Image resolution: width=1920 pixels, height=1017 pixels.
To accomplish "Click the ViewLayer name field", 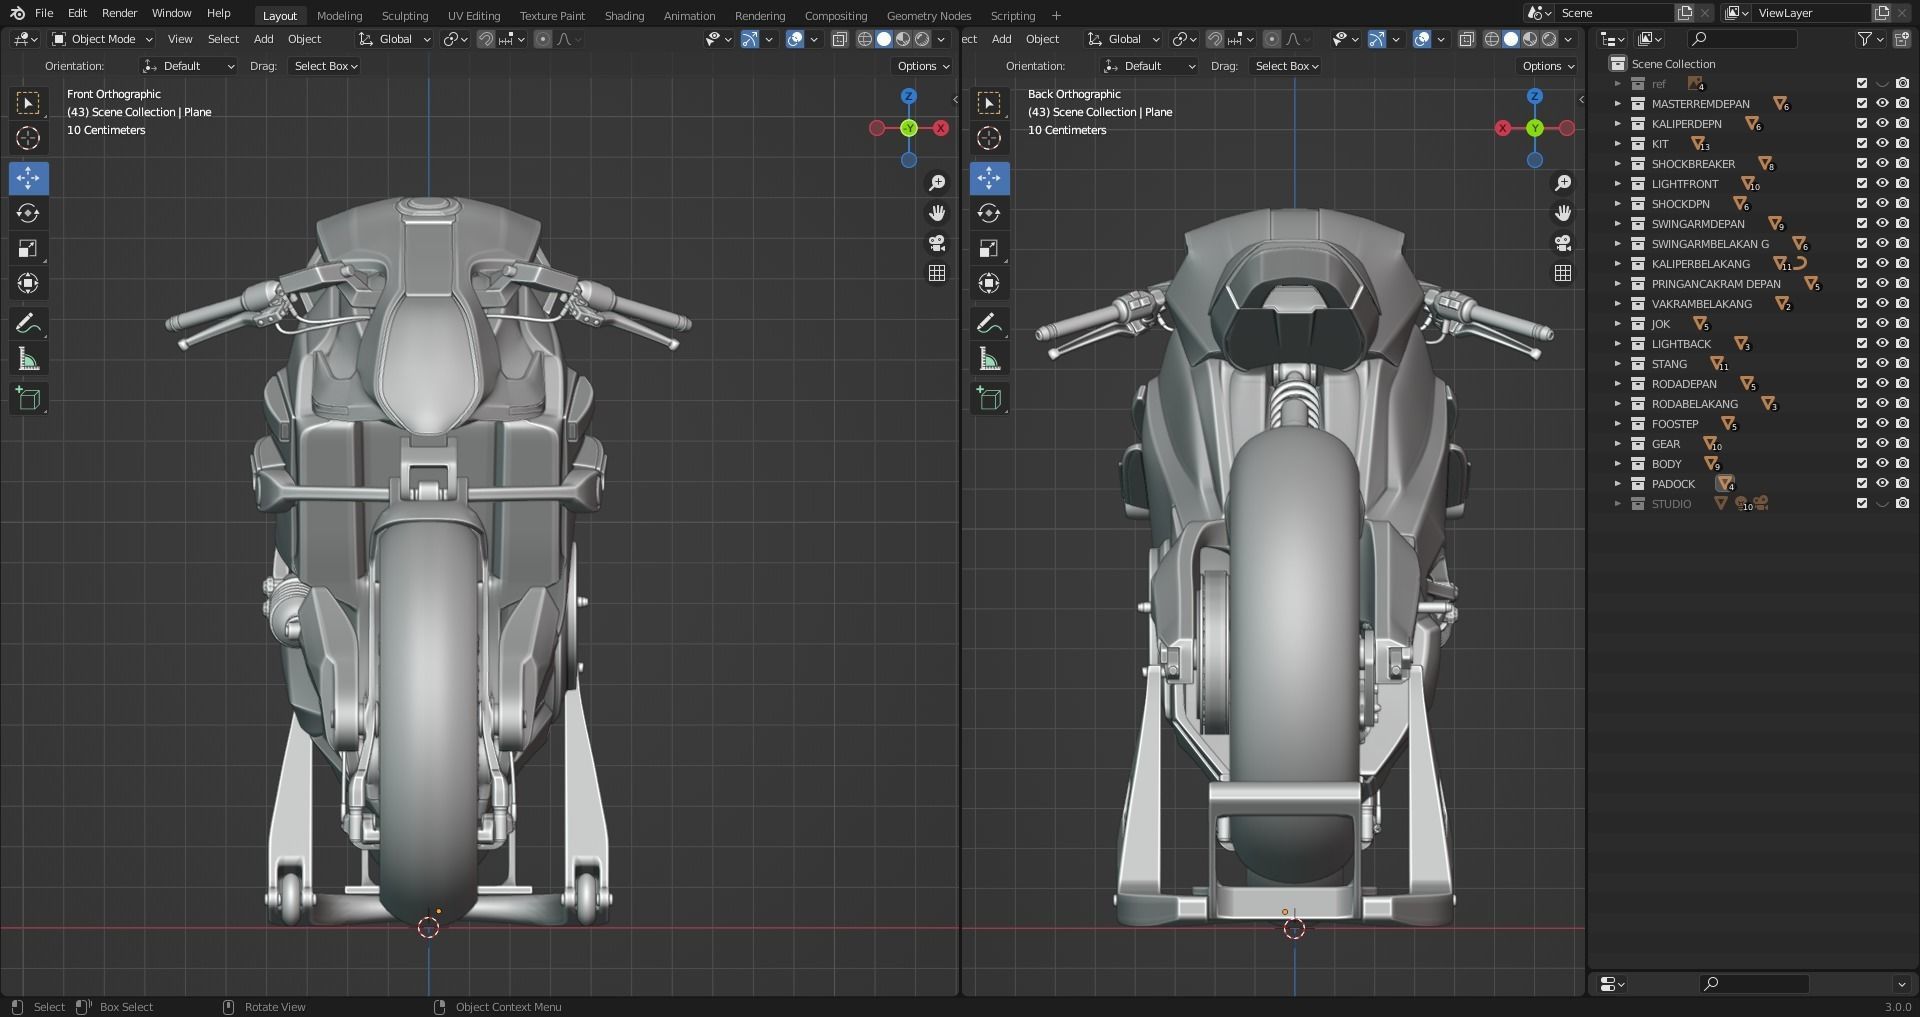I will coord(1812,13).
